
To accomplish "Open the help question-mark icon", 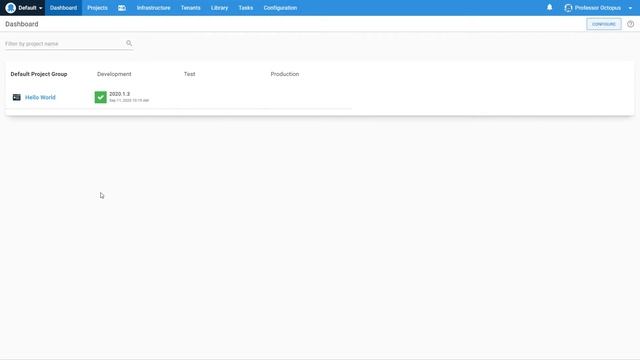I will point(631,24).
